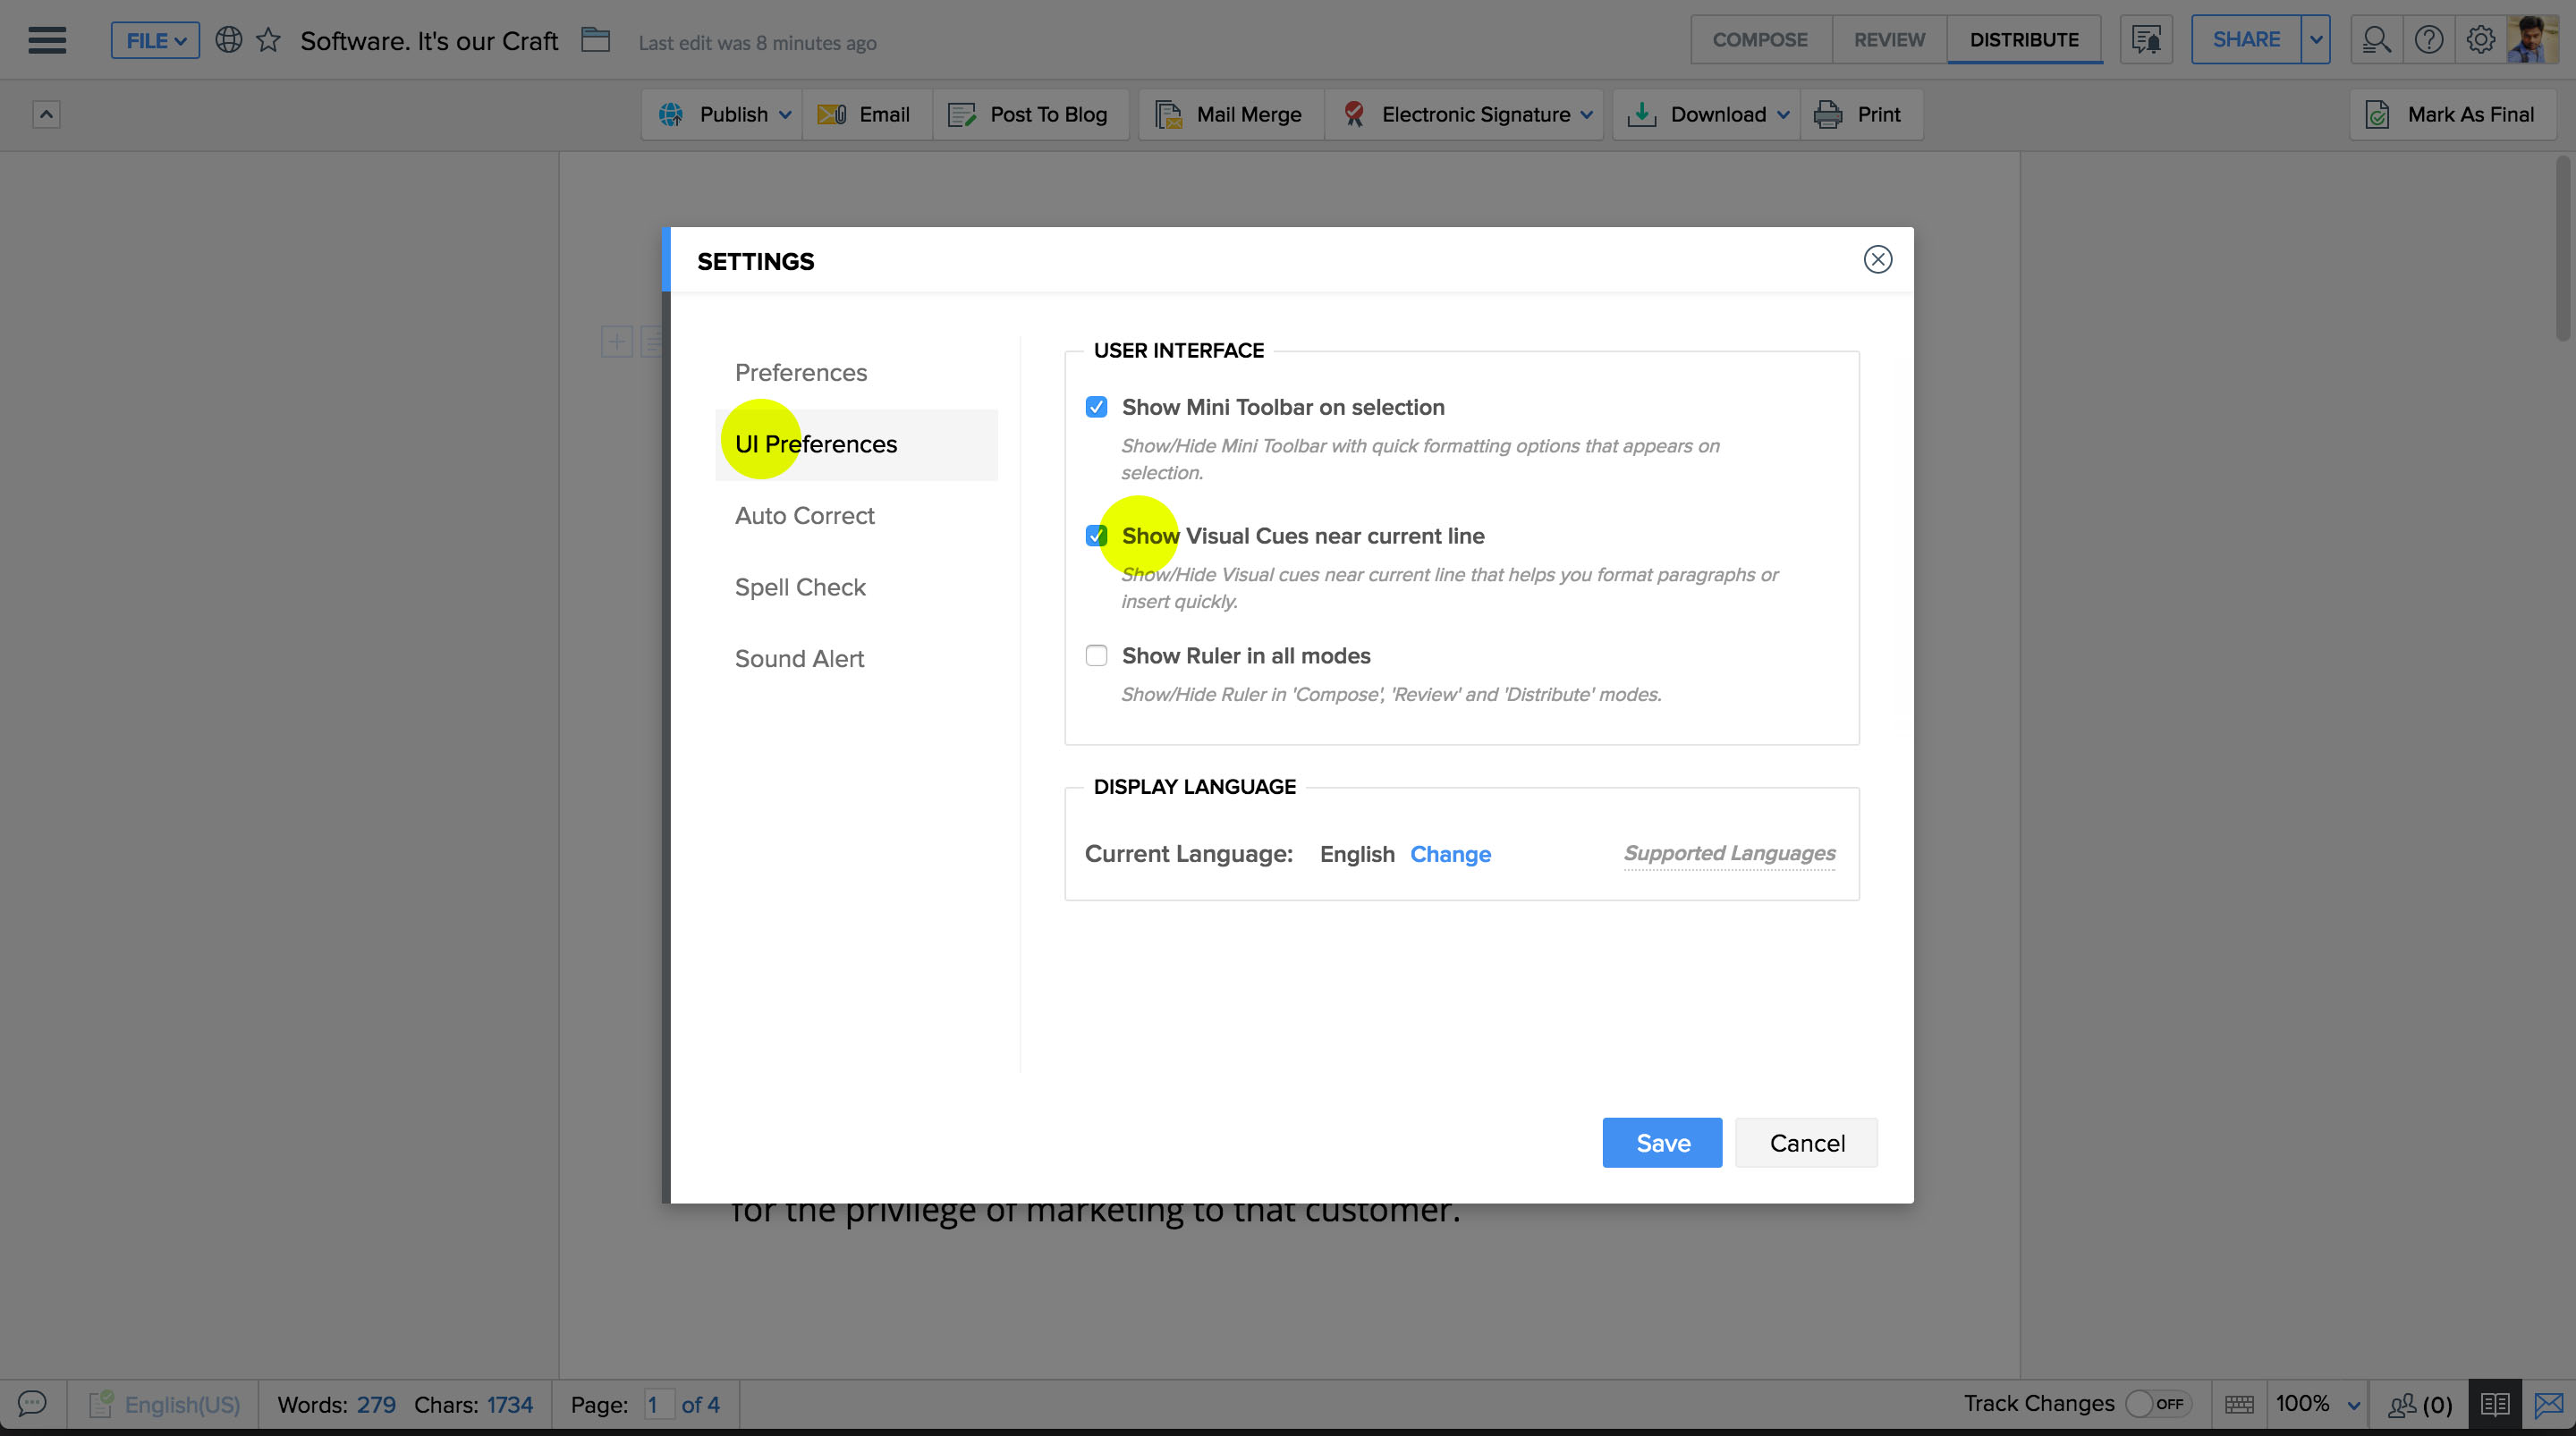Enable Show Ruler in all modes
Image resolution: width=2576 pixels, height=1436 pixels.
coord(1096,656)
